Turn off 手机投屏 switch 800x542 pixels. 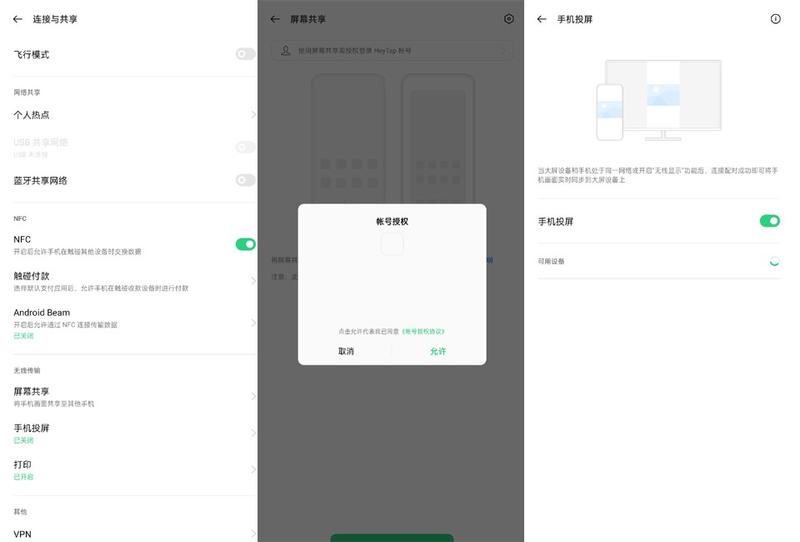tap(770, 220)
